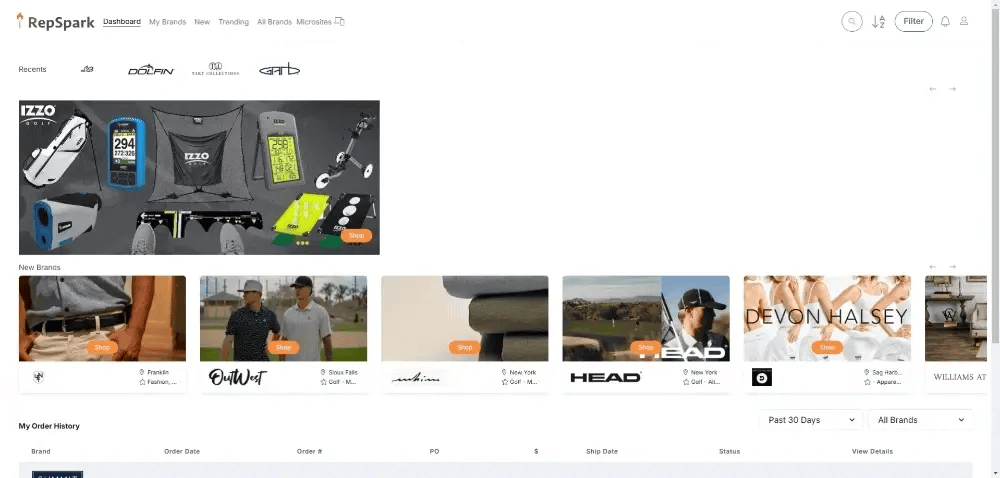Open Microsites navigation item
The width and height of the screenshot is (1000, 478).
(314, 22)
